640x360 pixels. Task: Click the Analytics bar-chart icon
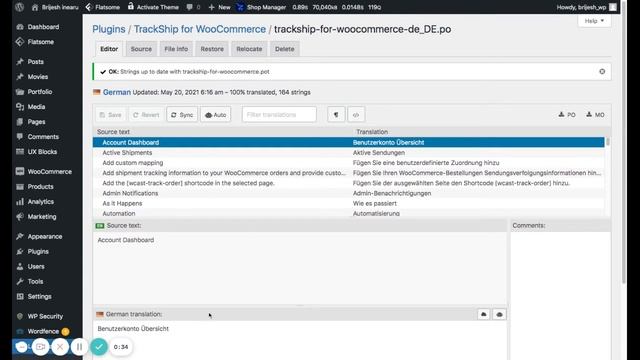[20, 202]
